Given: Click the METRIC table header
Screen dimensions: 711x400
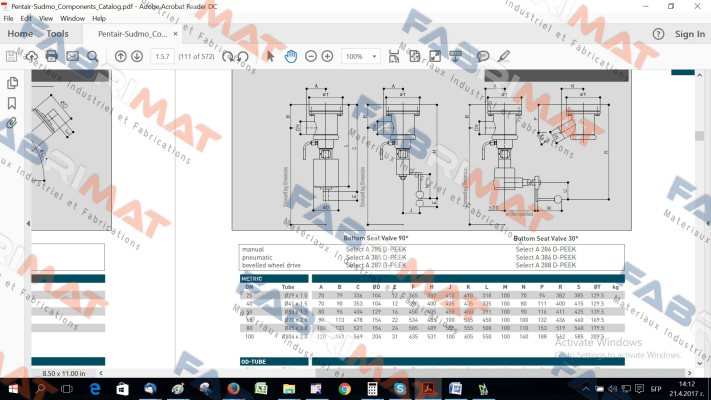Looking at the screenshot, I should click(274, 279).
